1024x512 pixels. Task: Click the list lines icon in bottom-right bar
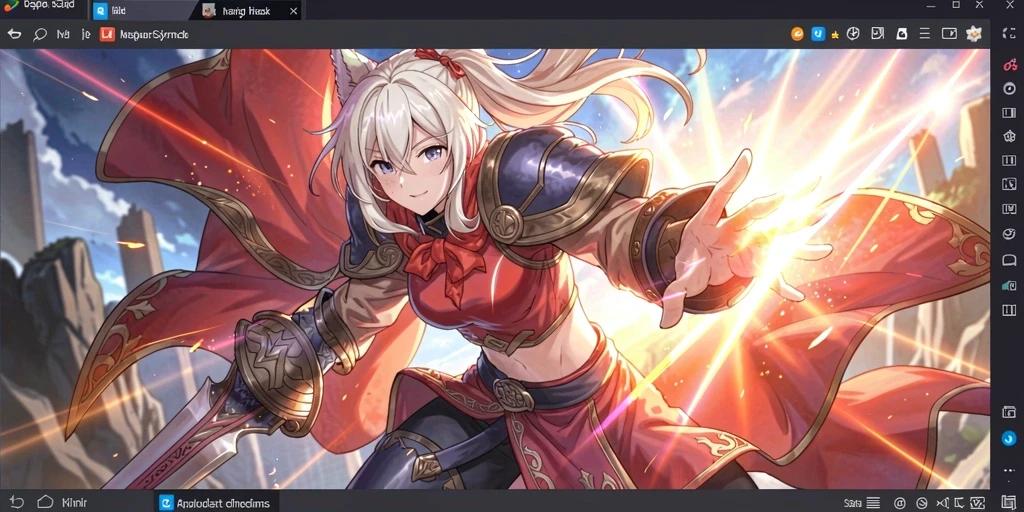(x=873, y=503)
